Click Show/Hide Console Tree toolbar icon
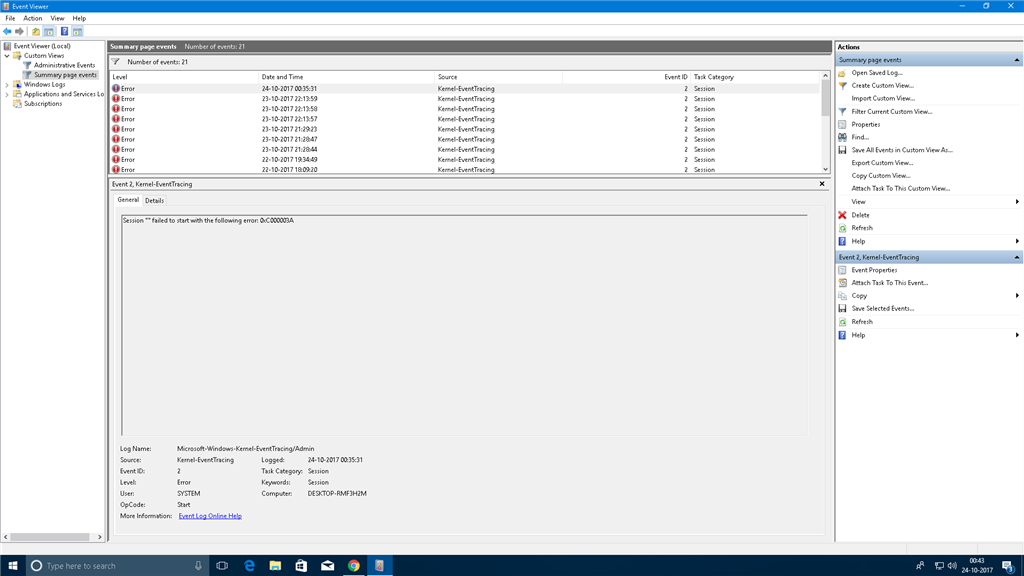The image size is (1024, 576). pos(49,31)
